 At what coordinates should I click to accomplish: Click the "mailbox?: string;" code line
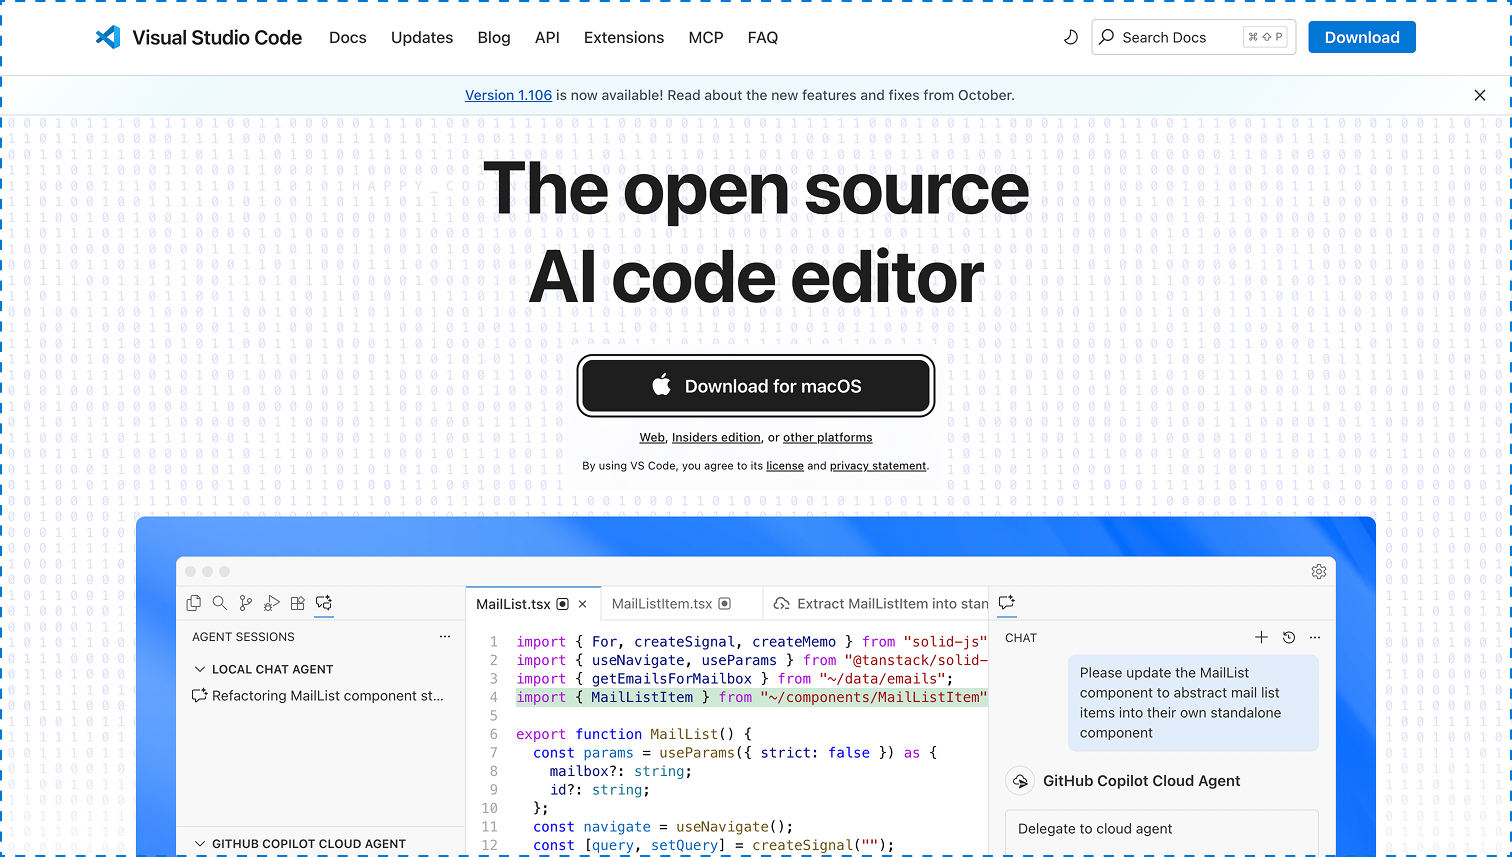(x=620, y=771)
